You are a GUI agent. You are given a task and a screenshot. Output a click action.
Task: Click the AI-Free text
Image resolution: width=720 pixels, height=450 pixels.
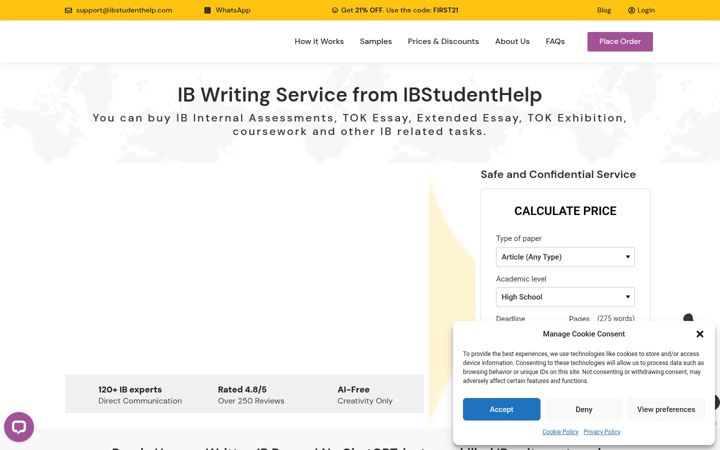click(354, 389)
